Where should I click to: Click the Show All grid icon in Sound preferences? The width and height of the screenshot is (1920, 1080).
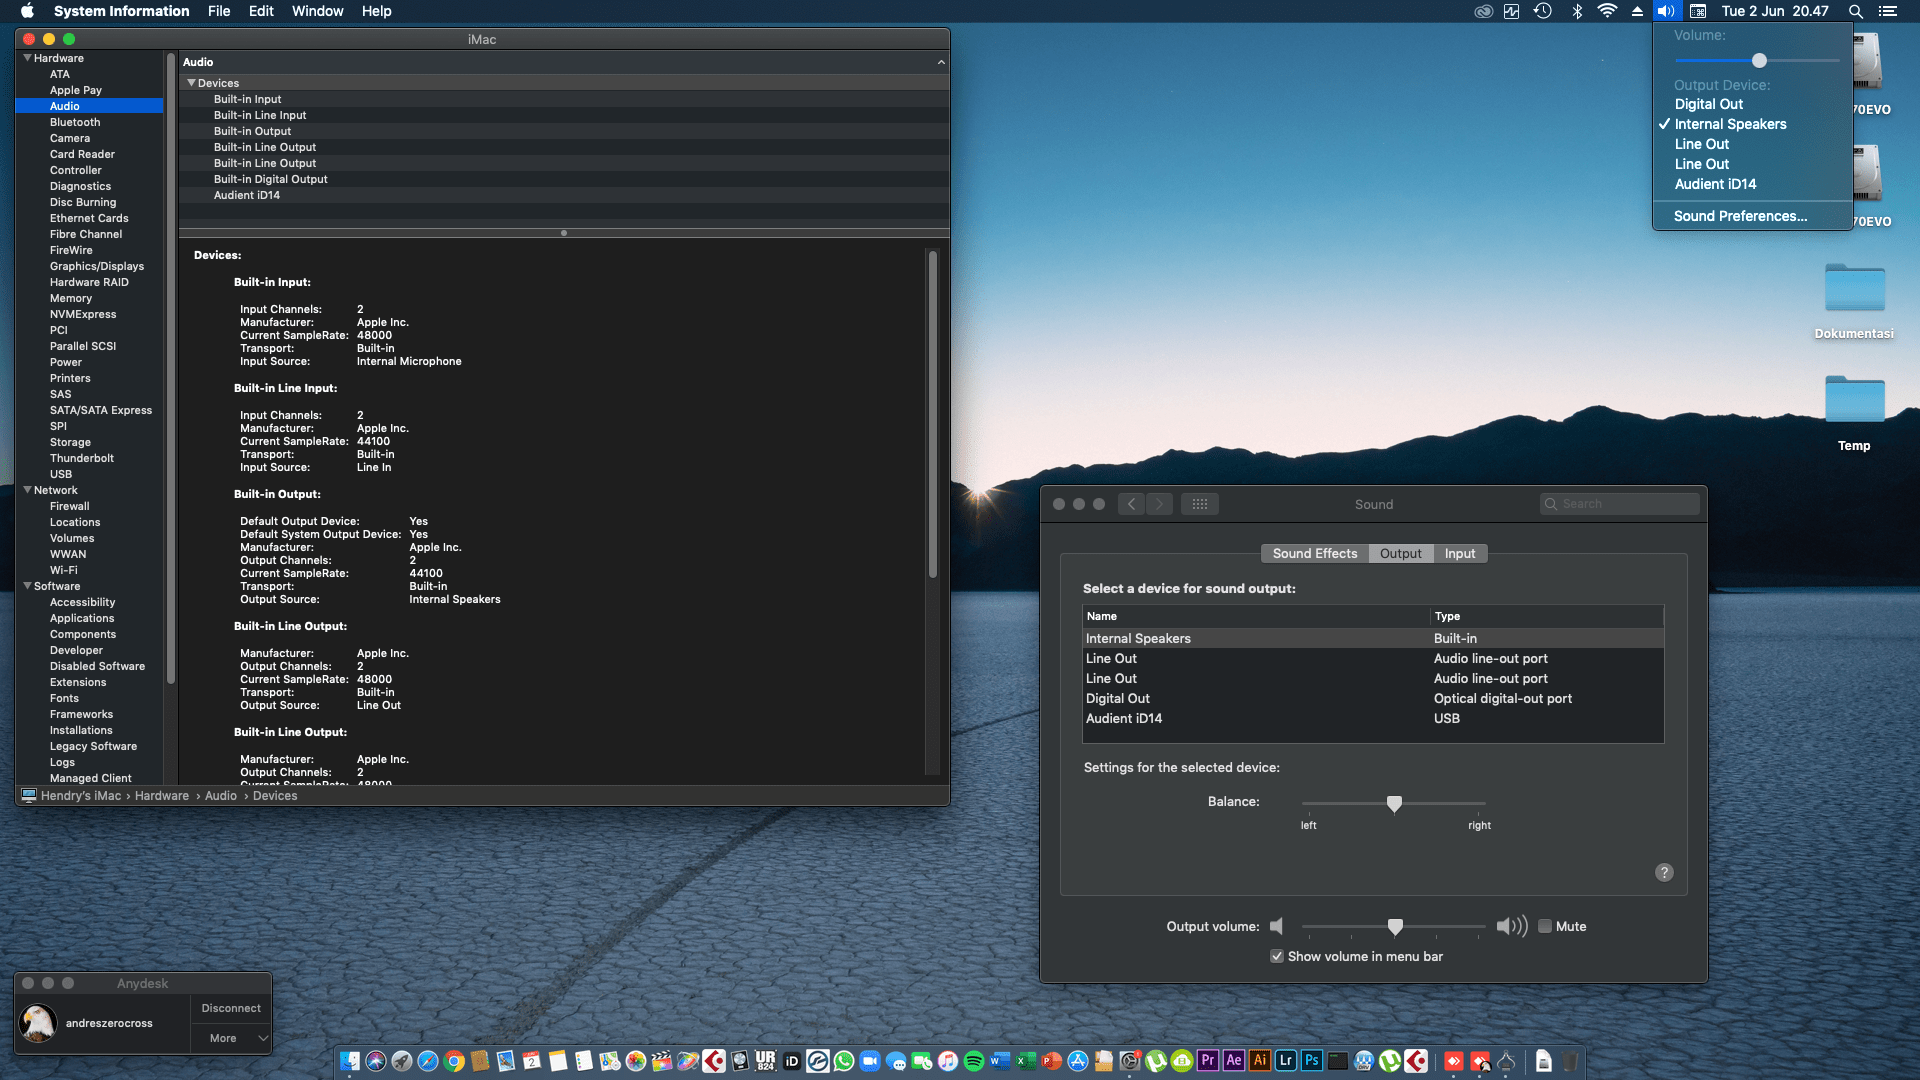click(x=1199, y=504)
